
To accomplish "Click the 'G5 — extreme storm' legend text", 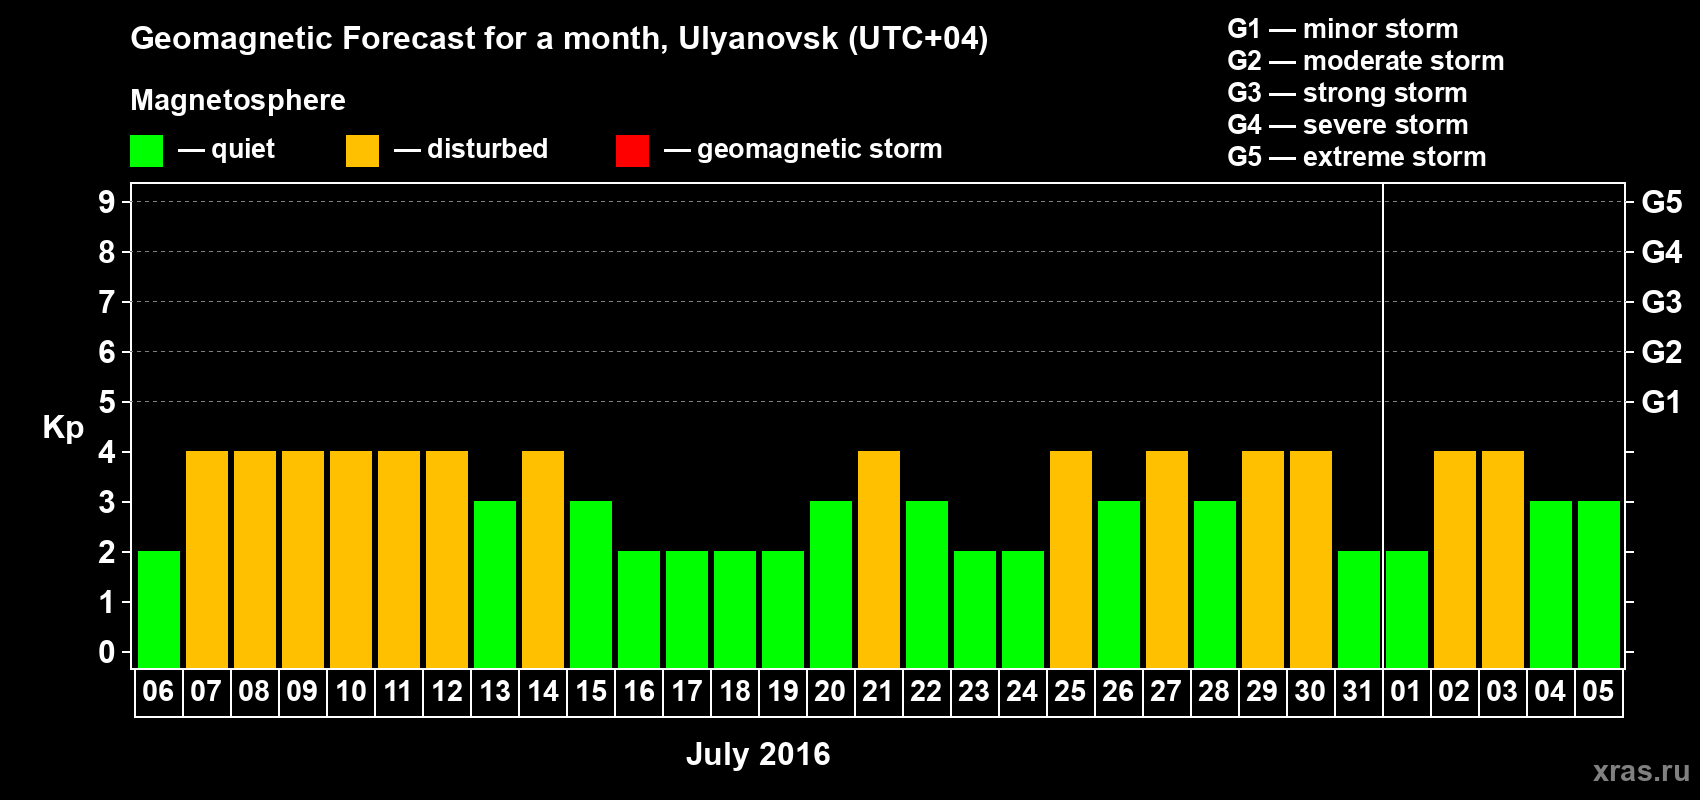I will [x=1357, y=157].
